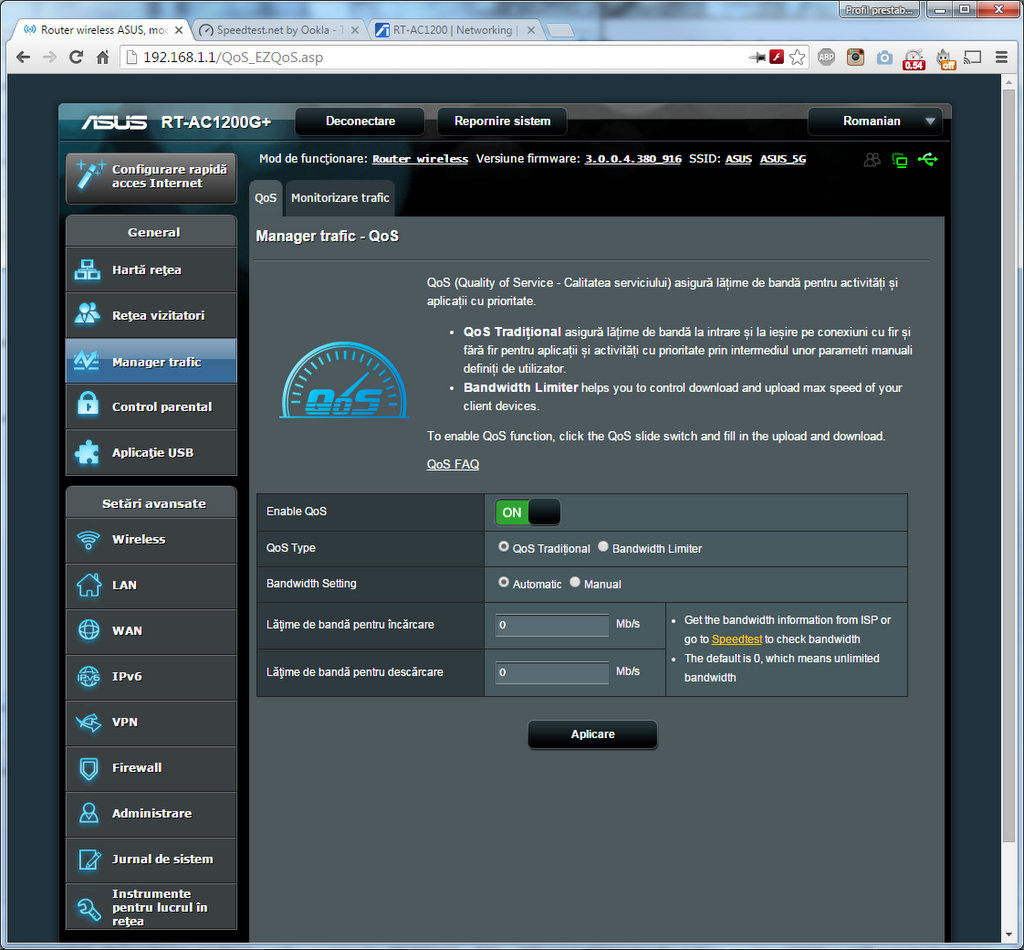The image size is (1024, 950).
Task: Click the USB status icon in header
Action: click(x=927, y=160)
